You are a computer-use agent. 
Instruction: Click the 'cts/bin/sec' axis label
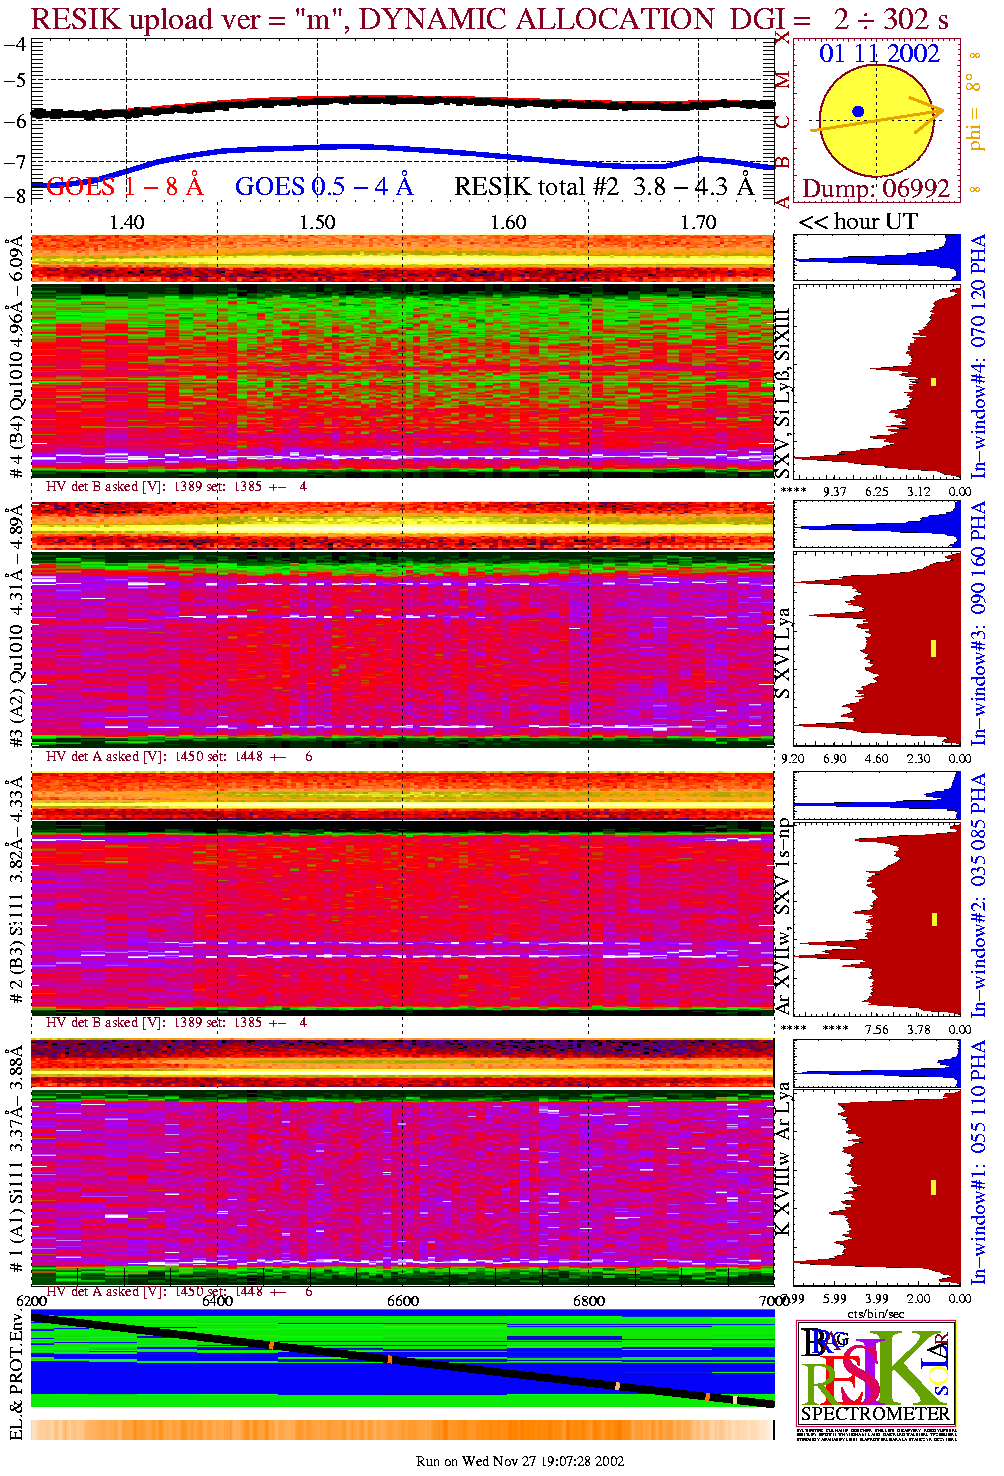click(x=876, y=1313)
